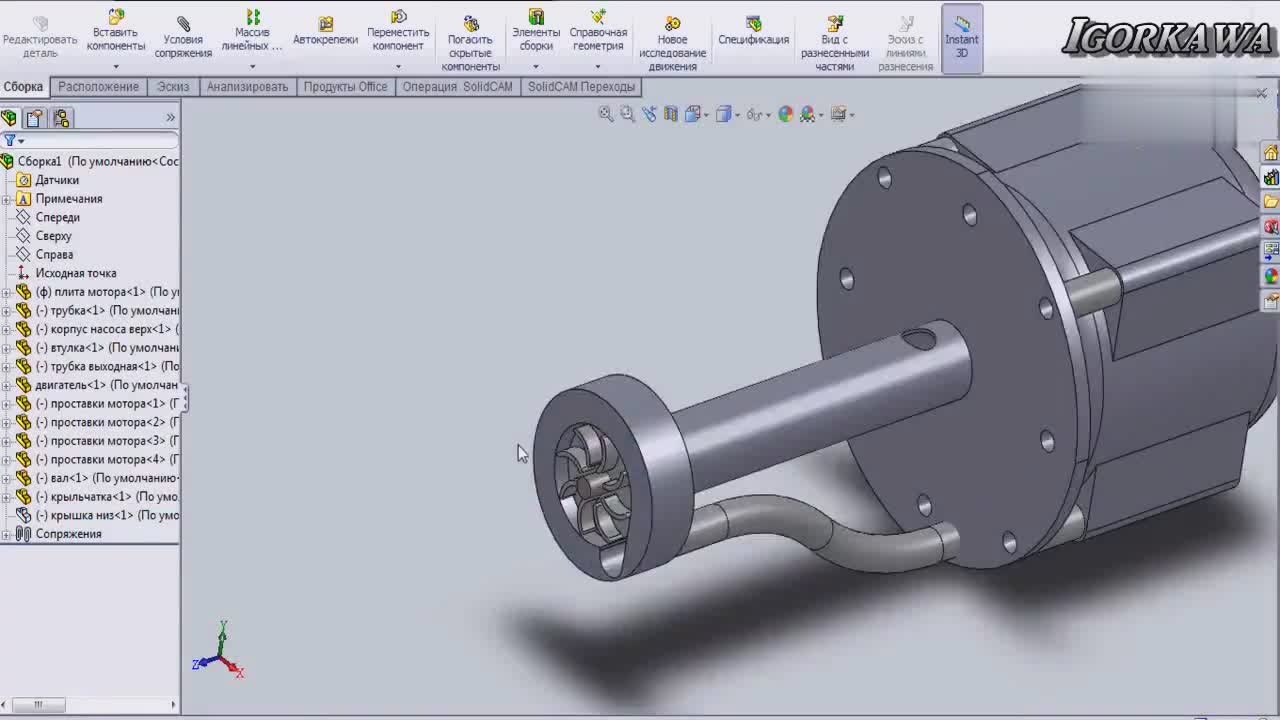The width and height of the screenshot is (1280, 720).
Task: Click Show Hidden Components (Погасить скрытые компоненты)
Action: 470,45
